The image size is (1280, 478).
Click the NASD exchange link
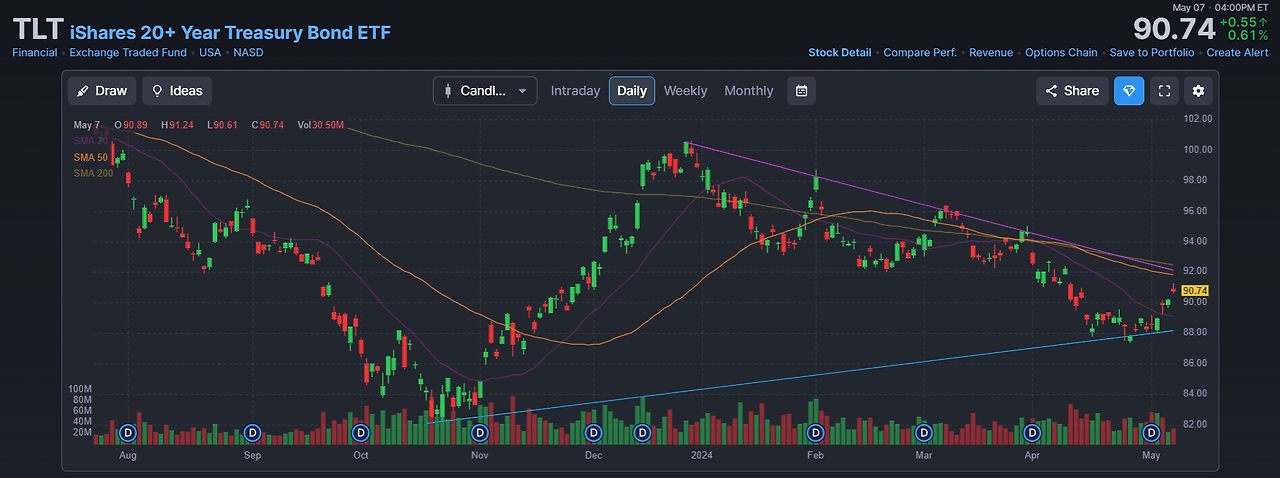[x=248, y=53]
